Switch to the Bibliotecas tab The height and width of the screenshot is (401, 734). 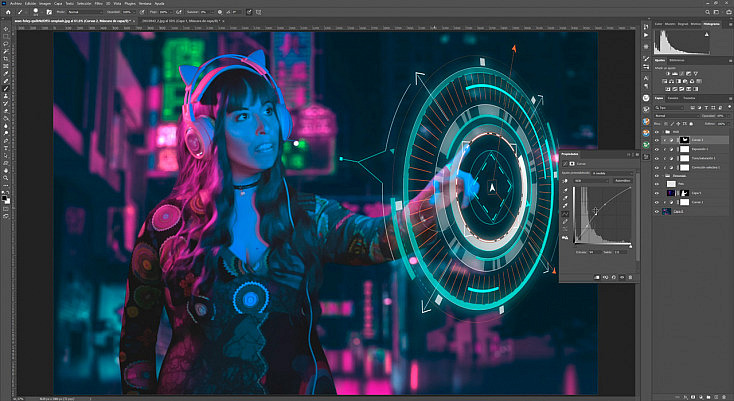click(677, 60)
